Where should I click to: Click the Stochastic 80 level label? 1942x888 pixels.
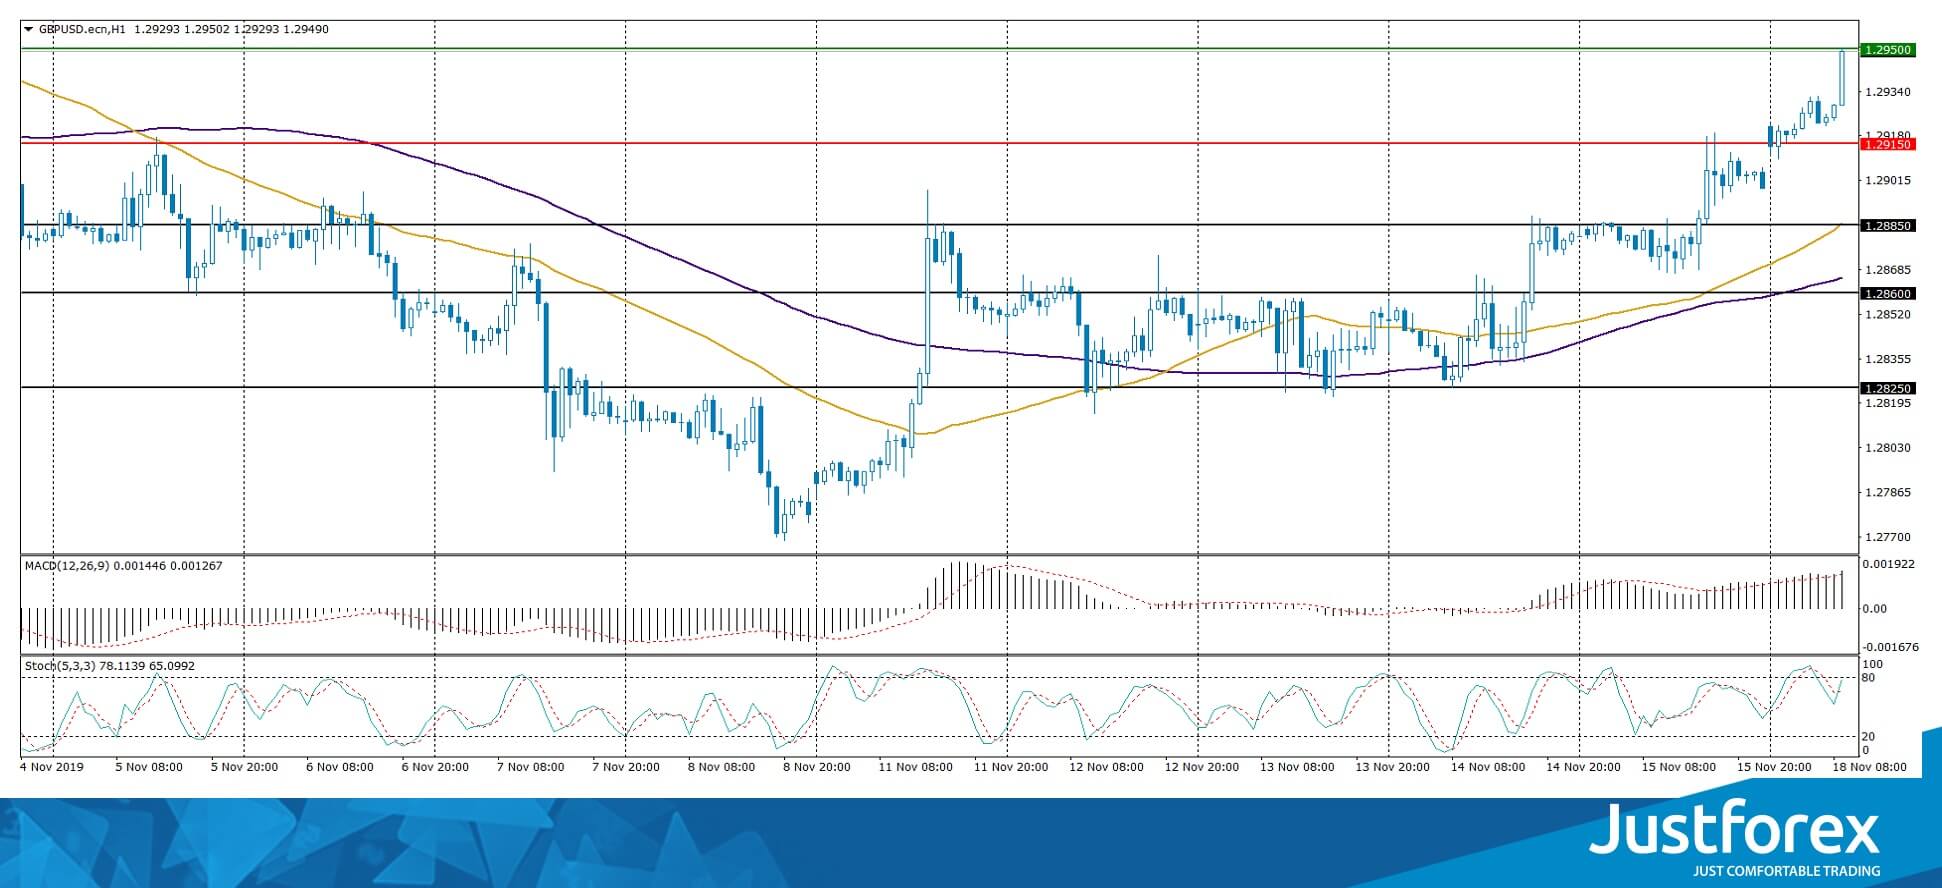coord(1869,678)
